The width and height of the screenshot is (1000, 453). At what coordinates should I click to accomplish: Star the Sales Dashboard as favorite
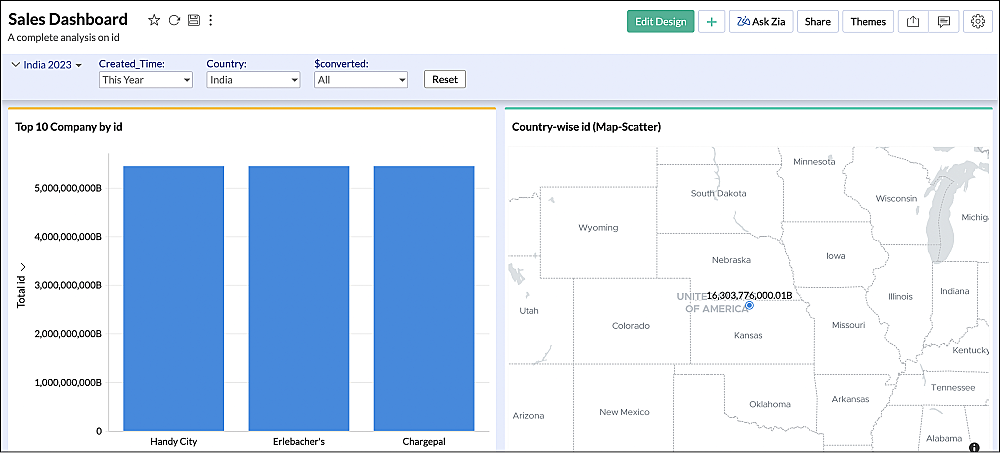click(x=154, y=20)
